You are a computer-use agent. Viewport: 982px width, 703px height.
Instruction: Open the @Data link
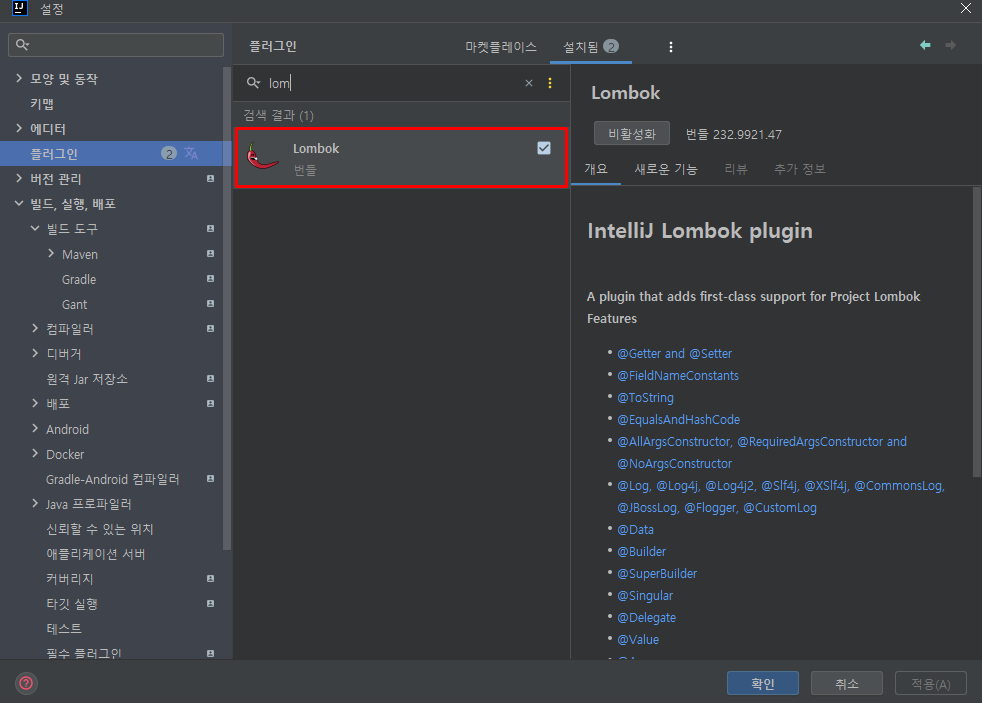point(636,530)
